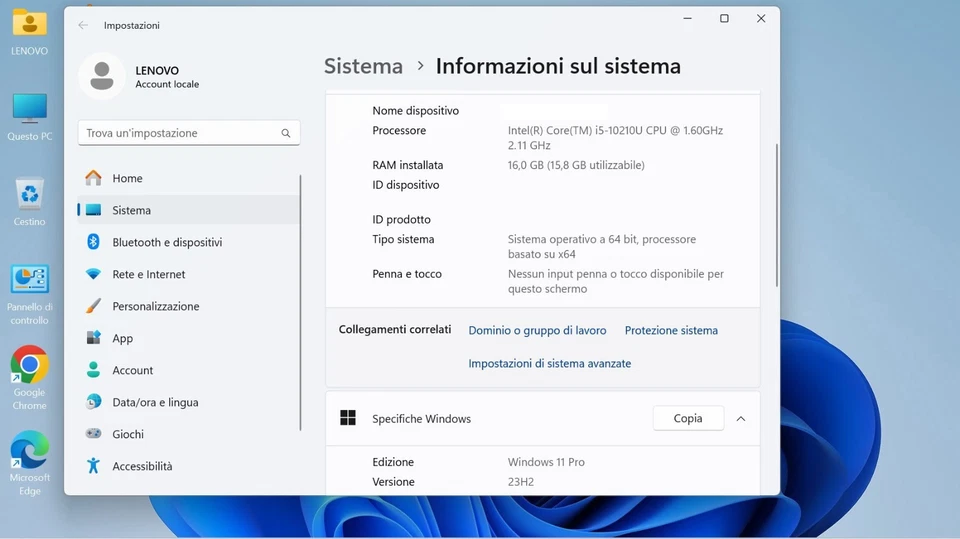Select the 23H2 version value
960x539 pixels.
pyautogui.click(x=520, y=481)
